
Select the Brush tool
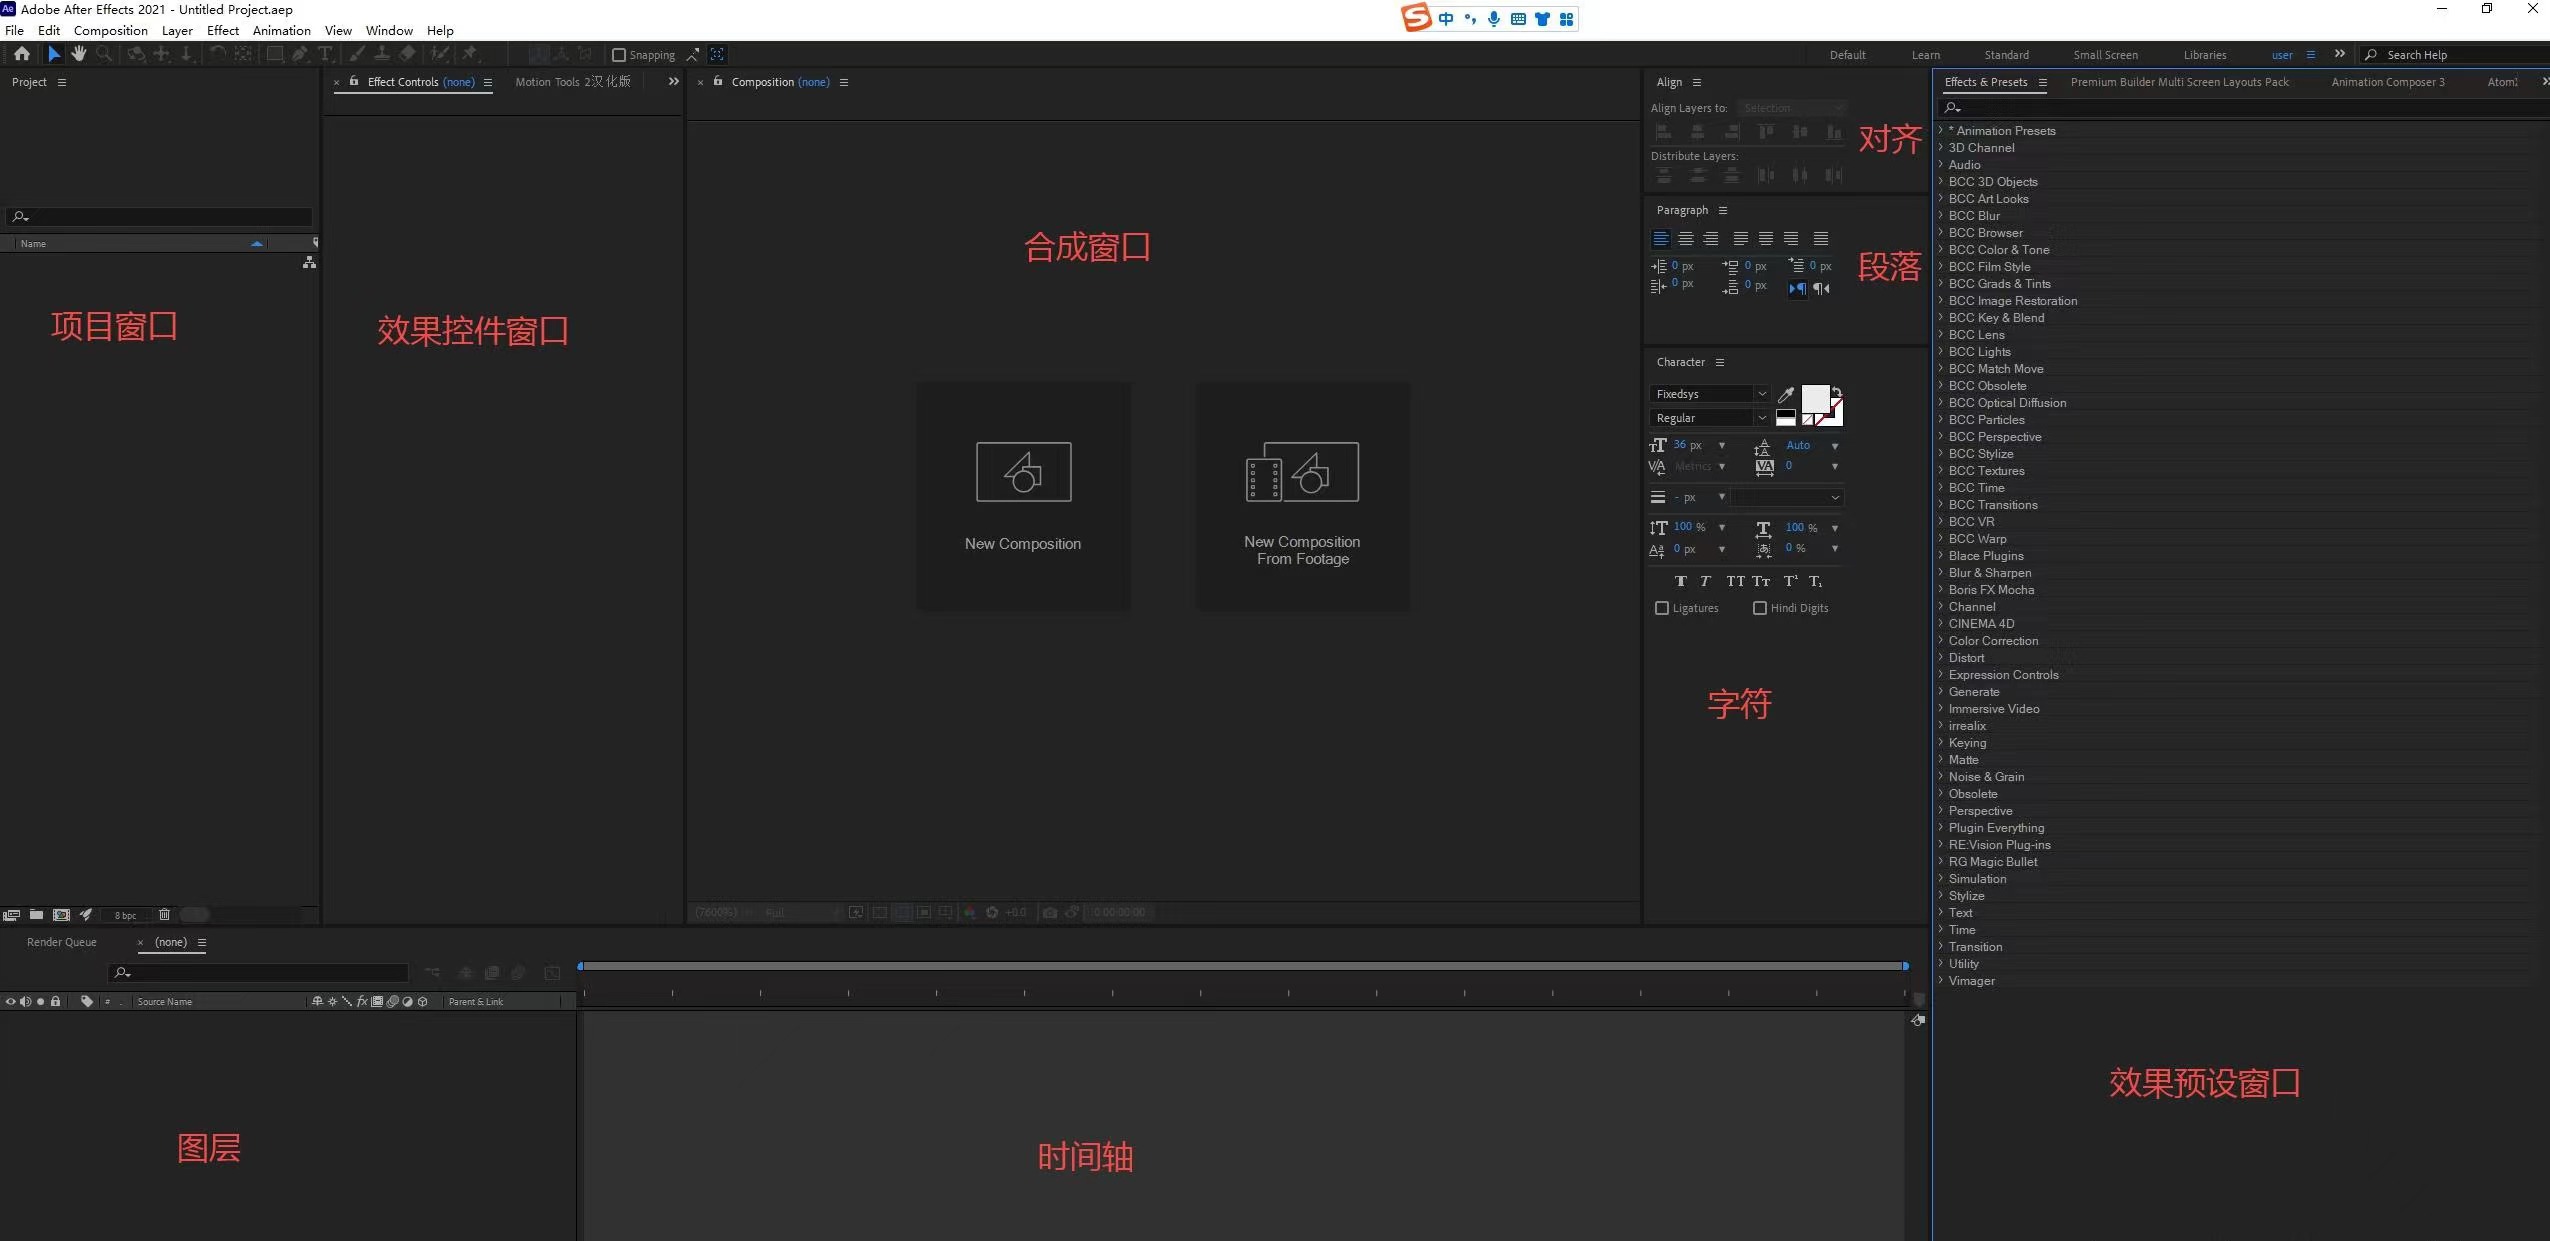[x=357, y=54]
